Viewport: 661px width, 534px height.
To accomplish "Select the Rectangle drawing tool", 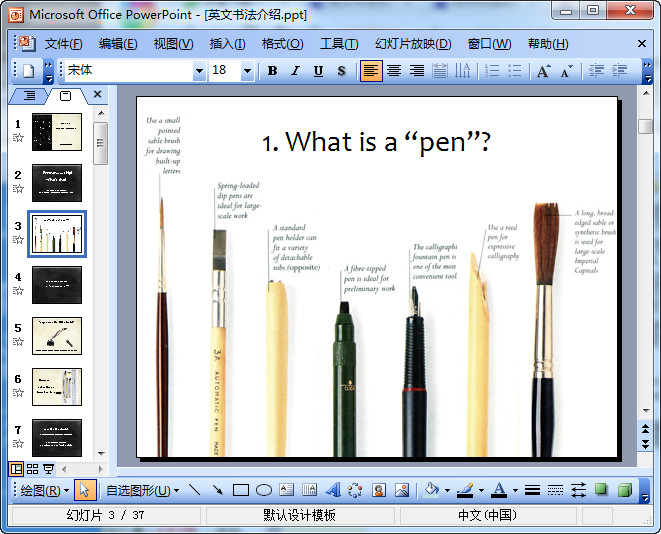I will tap(240, 490).
